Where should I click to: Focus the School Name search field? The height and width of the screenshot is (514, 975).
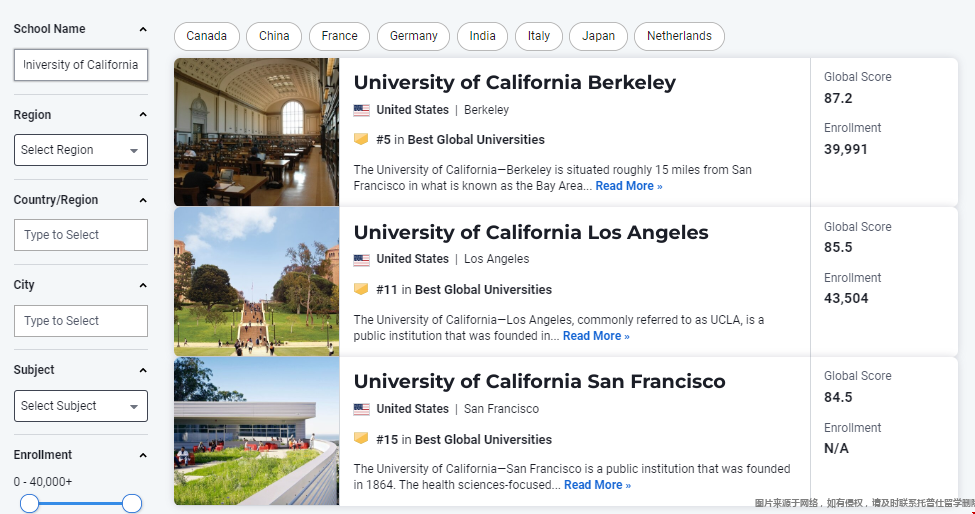click(x=81, y=65)
